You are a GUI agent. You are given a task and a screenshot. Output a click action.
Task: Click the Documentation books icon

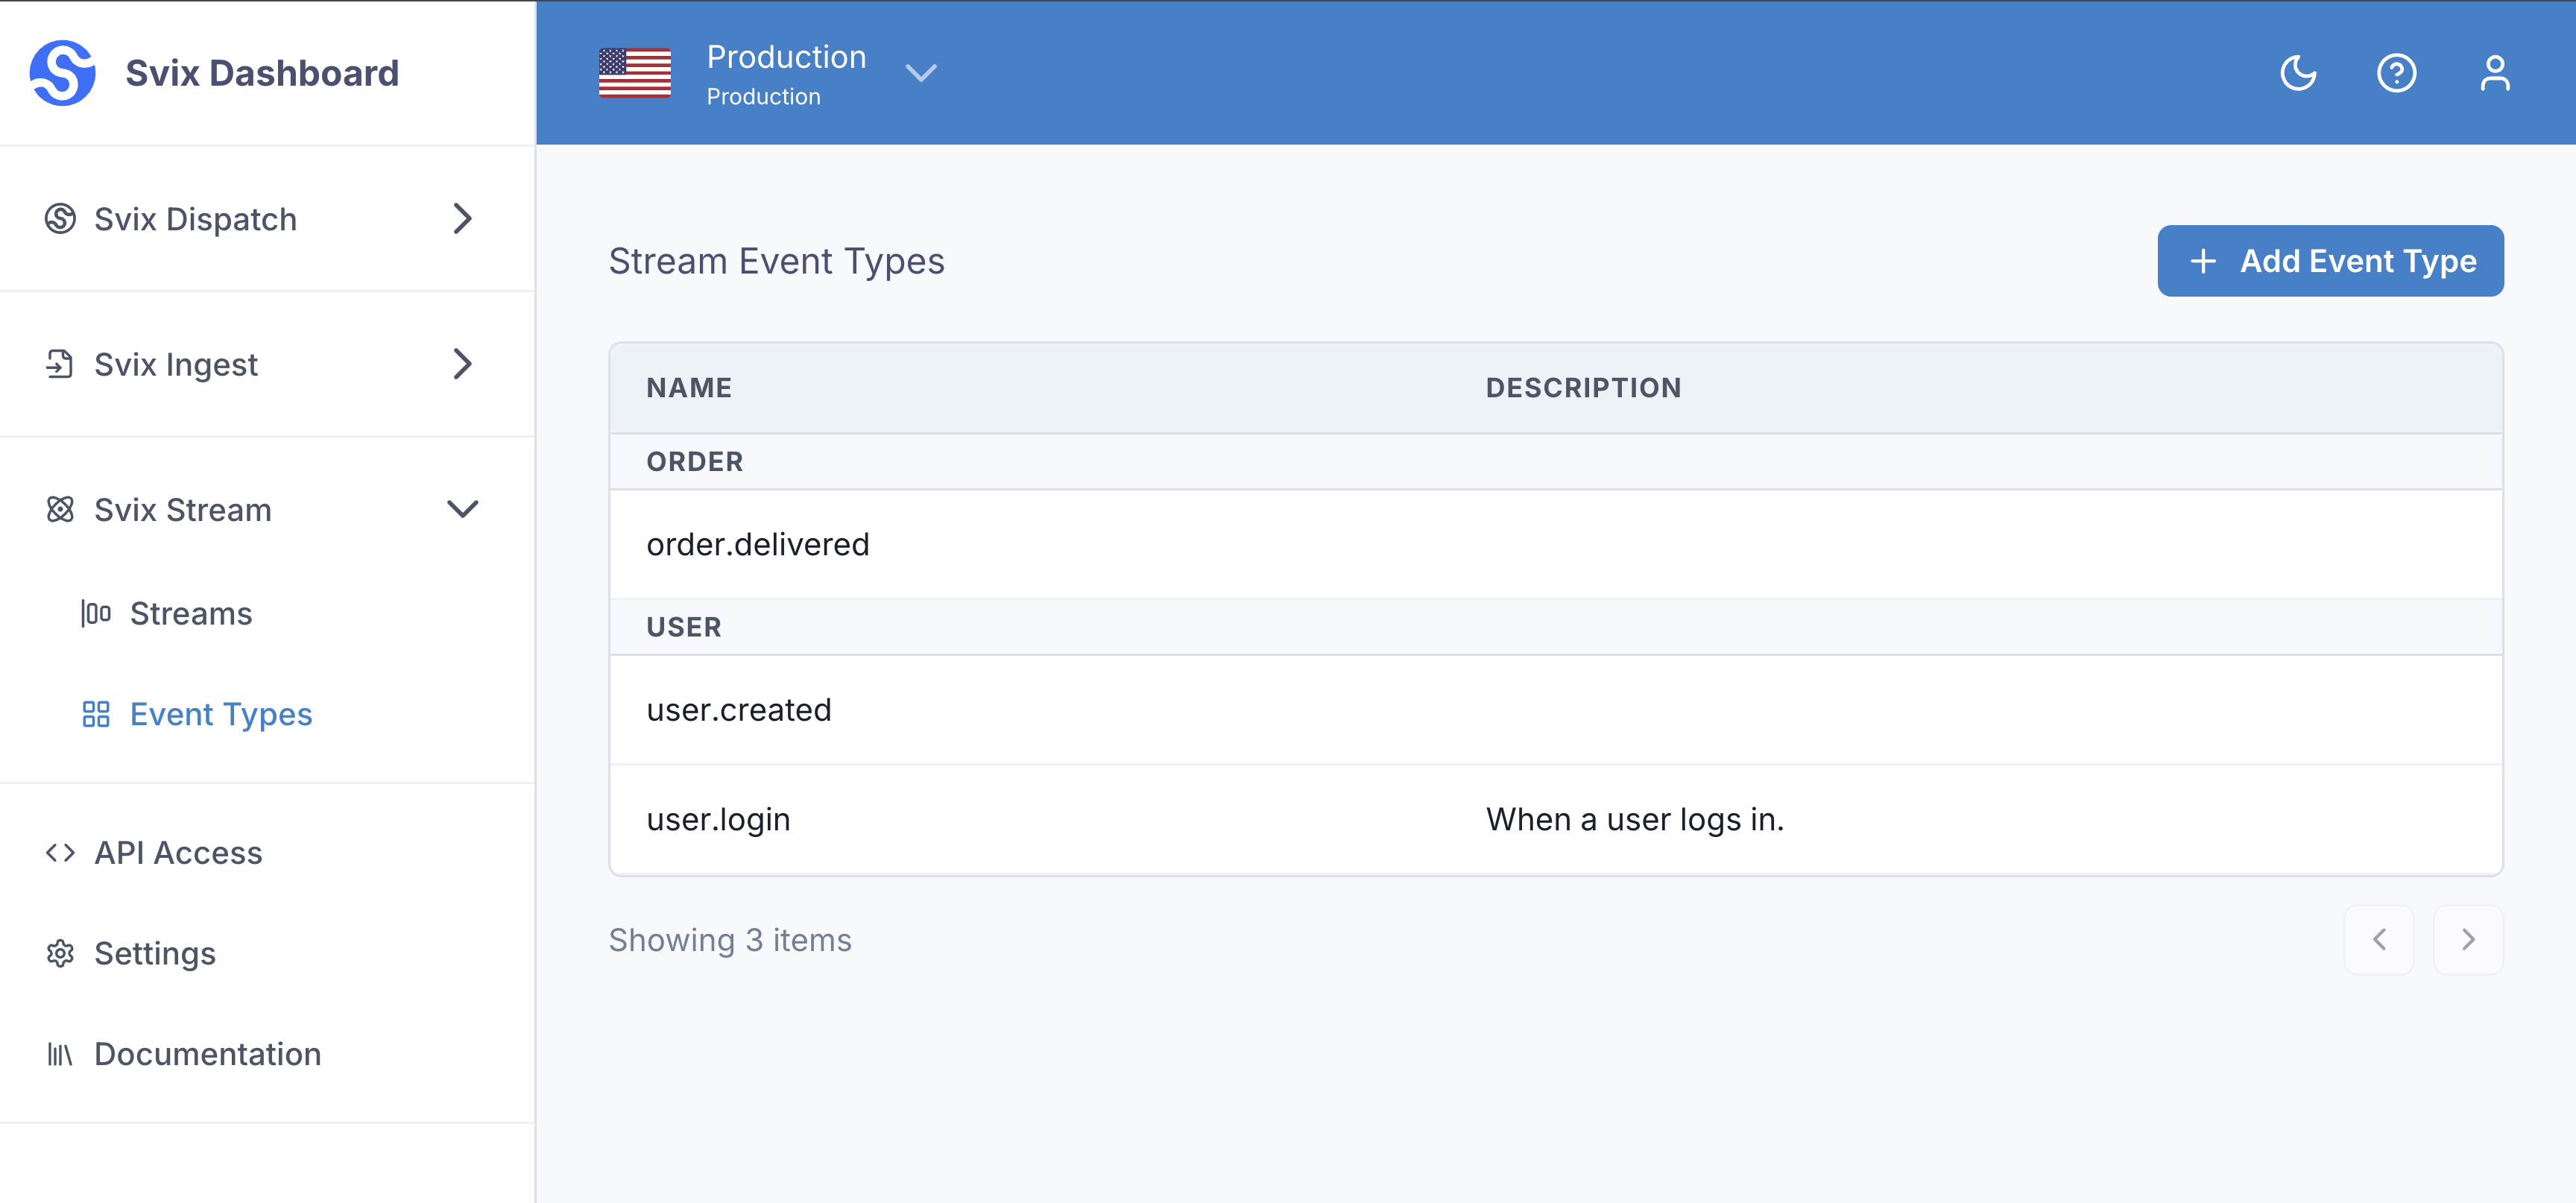(x=60, y=1054)
